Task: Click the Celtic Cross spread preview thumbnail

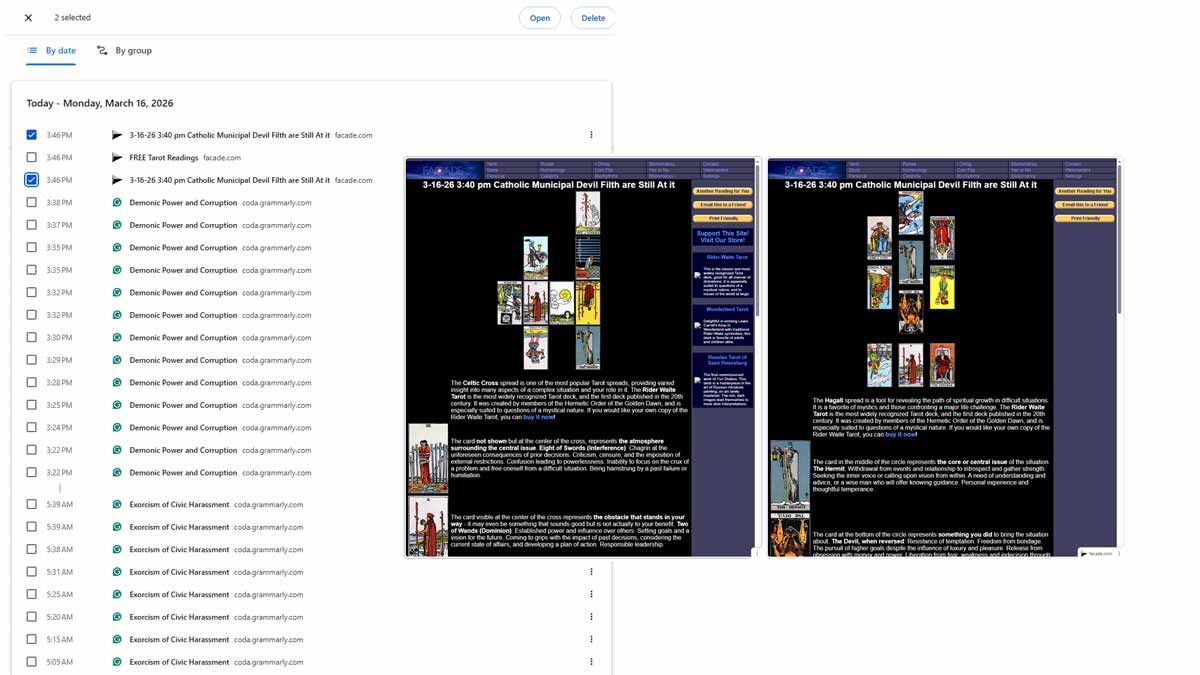Action: pyautogui.click(x=582, y=357)
